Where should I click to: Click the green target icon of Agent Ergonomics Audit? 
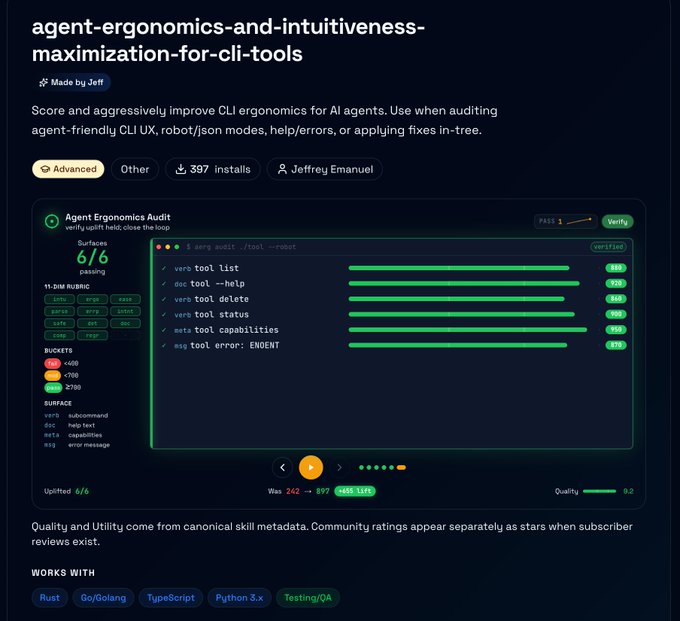pos(52,222)
